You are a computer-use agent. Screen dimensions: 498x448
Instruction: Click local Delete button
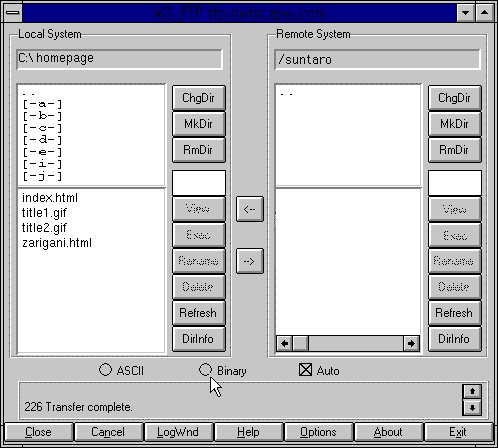[199, 287]
